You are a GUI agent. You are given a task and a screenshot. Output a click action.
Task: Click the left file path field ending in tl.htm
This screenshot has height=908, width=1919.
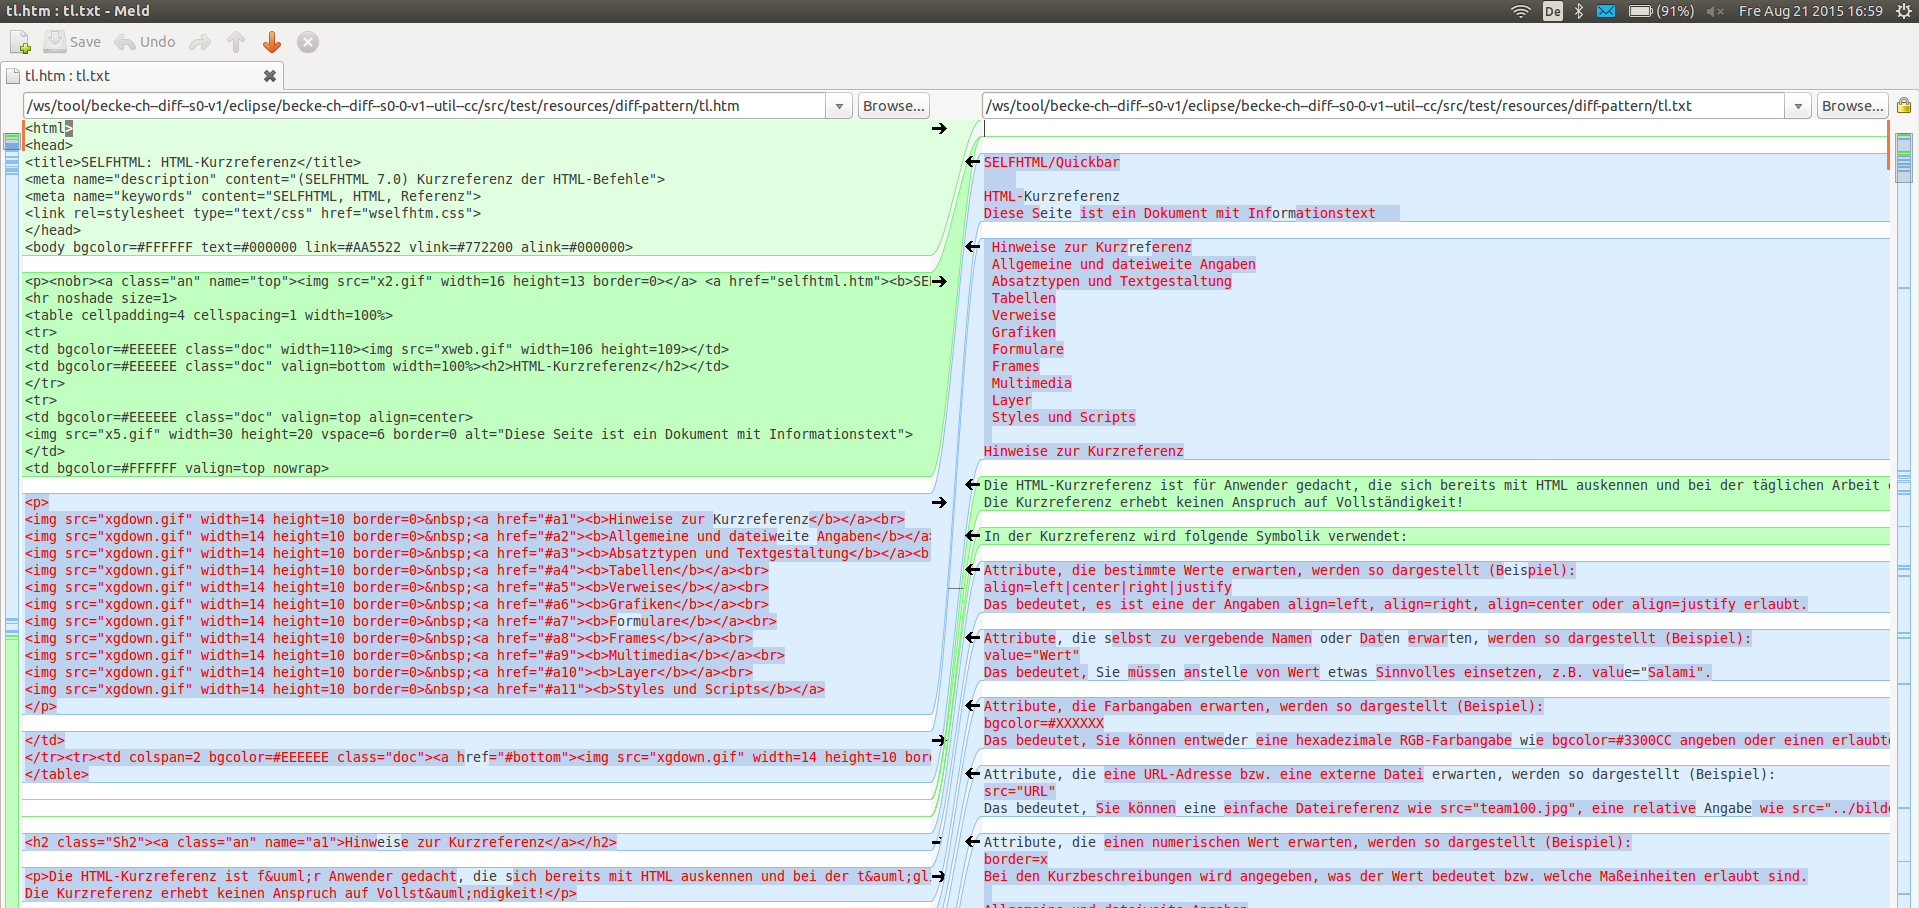coord(425,106)
